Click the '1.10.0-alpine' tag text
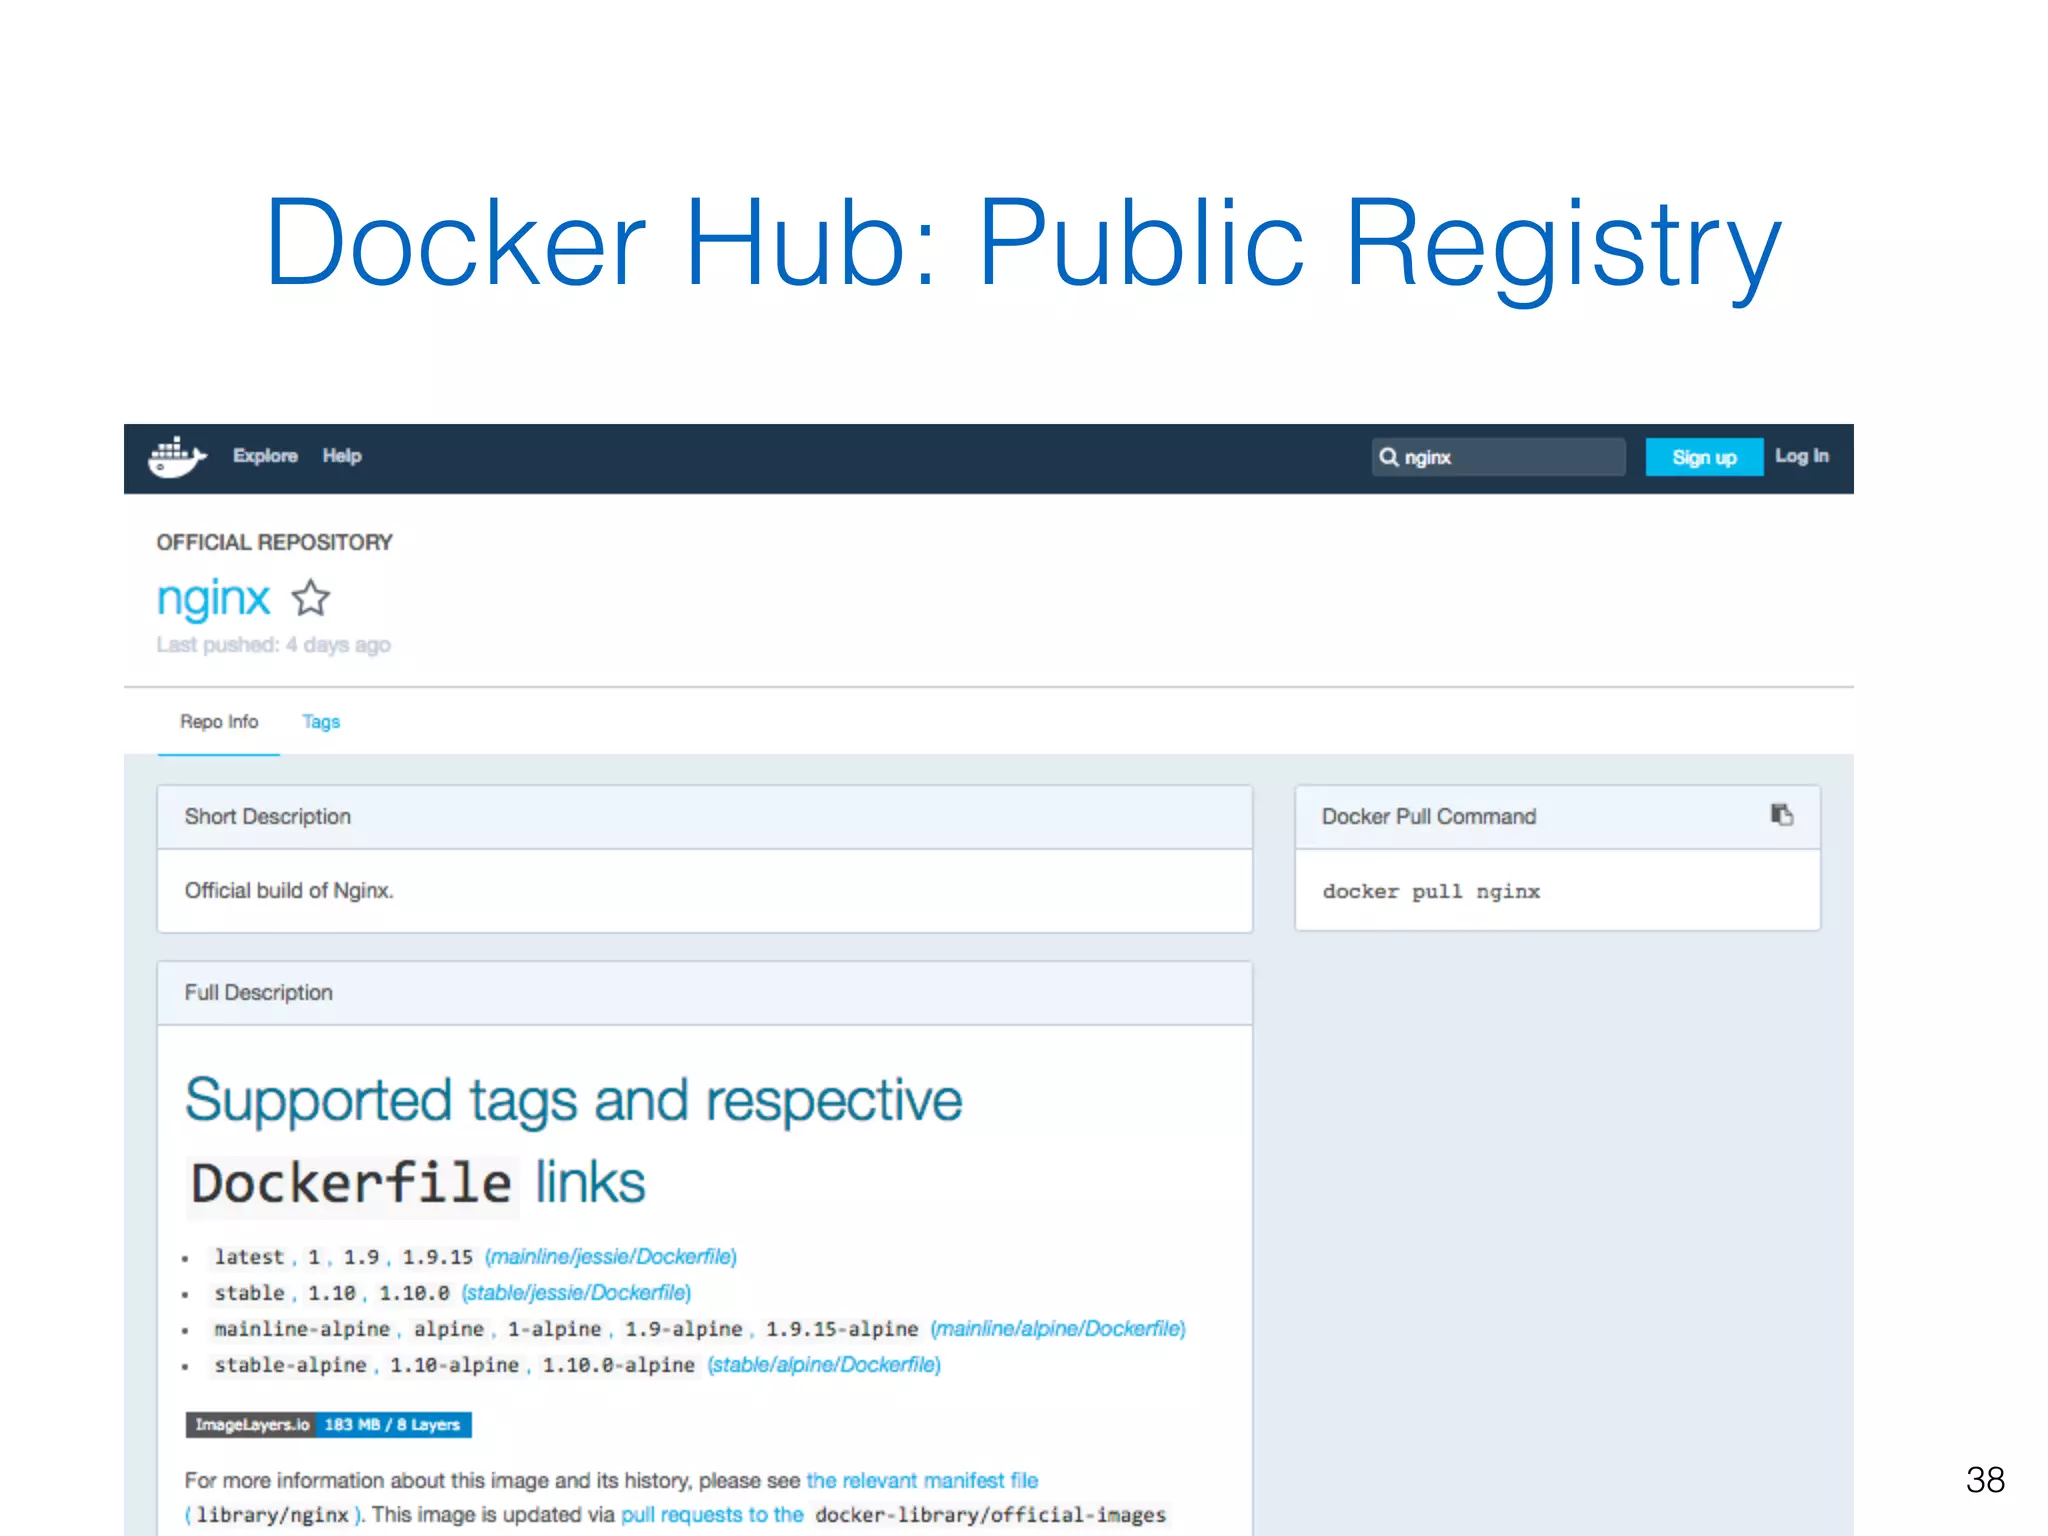The width and height of the screenshot is (2048, 1536). tap(618, 1365)
